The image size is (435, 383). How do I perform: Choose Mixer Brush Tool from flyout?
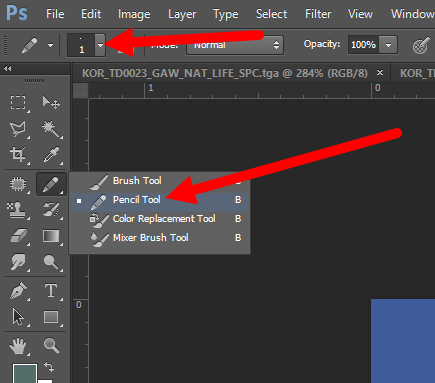coord(160,238)
